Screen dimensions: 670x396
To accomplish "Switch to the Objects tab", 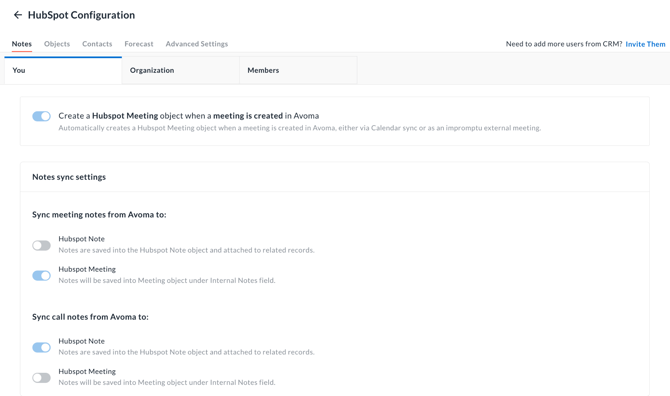I will click(x=57, y=44).
